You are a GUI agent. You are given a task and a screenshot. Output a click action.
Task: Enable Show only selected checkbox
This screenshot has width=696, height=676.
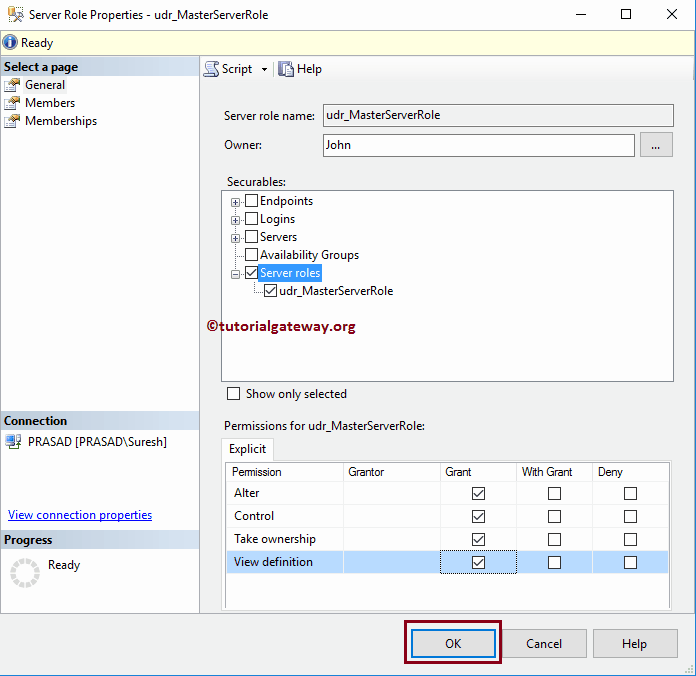tap(234, 394)
